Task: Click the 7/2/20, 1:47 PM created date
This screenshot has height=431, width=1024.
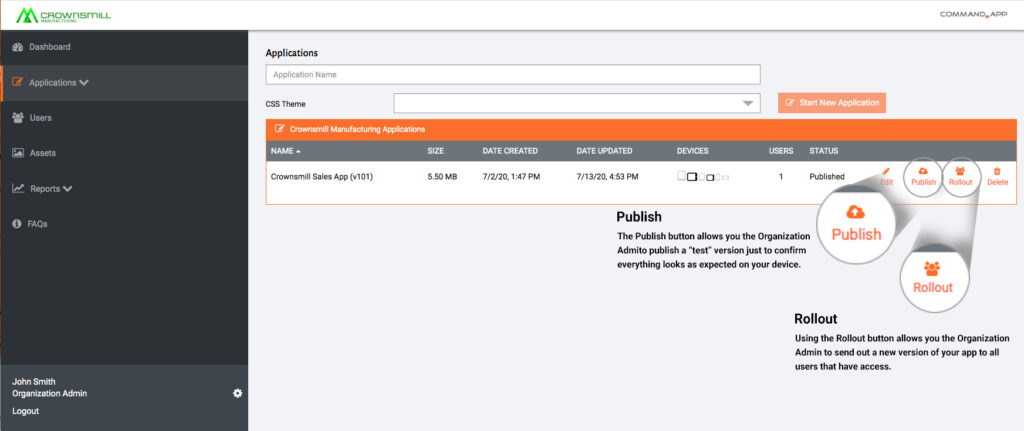Action: [511, 176]
